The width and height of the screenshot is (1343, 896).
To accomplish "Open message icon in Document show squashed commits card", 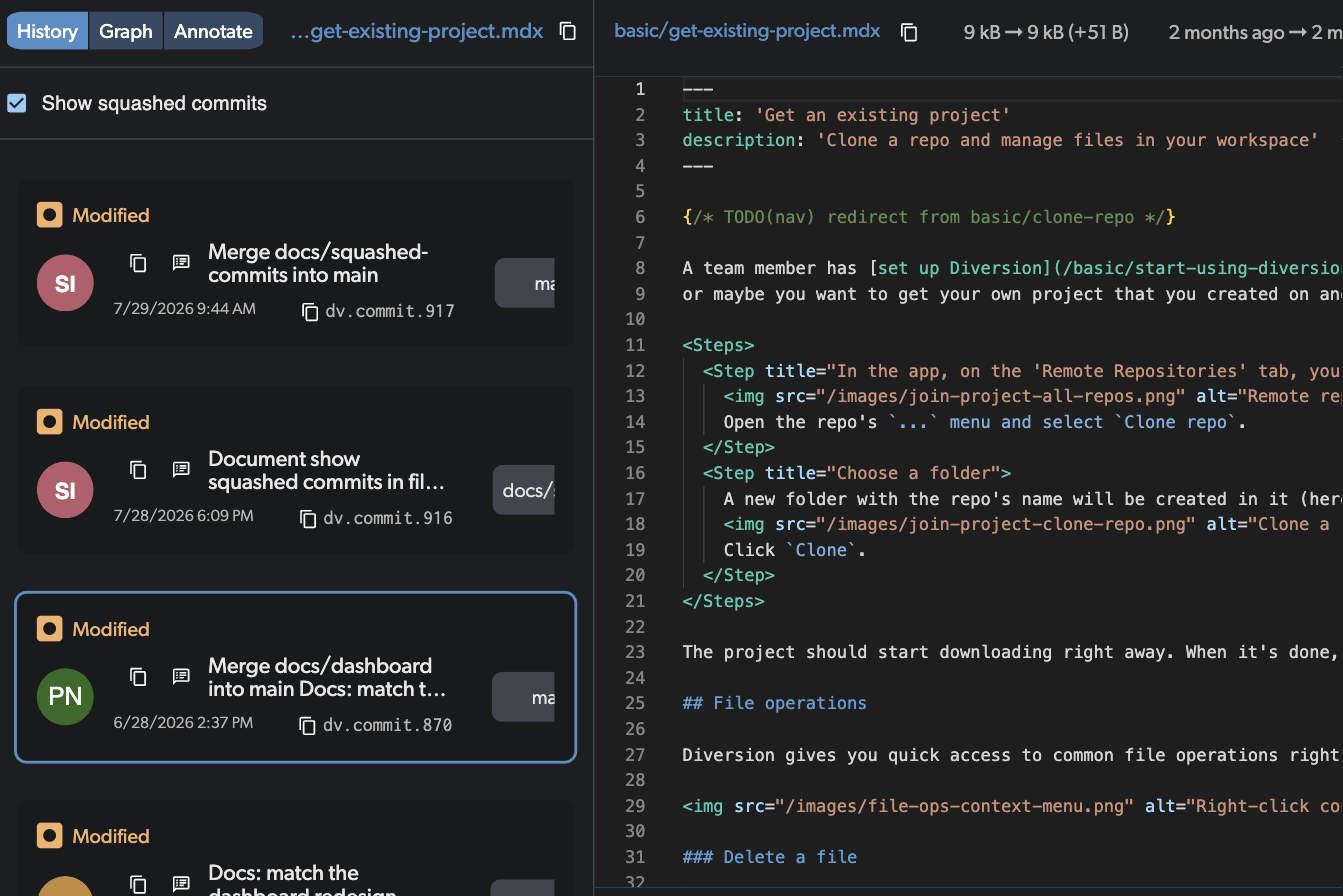I will click(x=181, y=470).
